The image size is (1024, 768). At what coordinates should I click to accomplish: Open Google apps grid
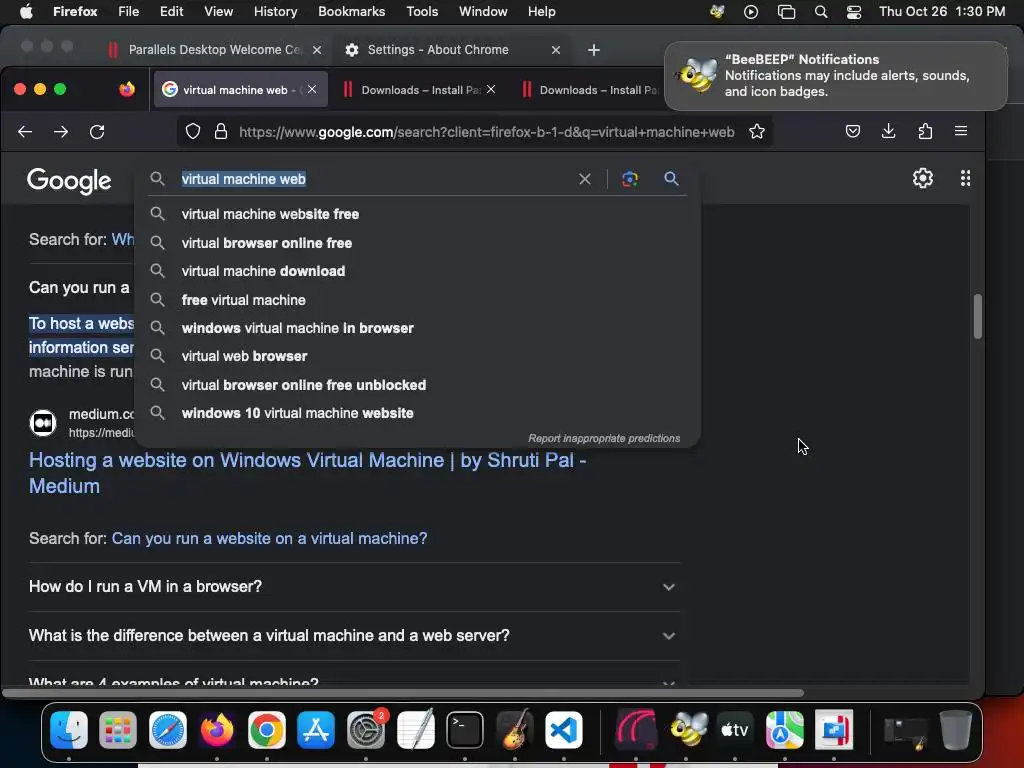tap(965, 178)
